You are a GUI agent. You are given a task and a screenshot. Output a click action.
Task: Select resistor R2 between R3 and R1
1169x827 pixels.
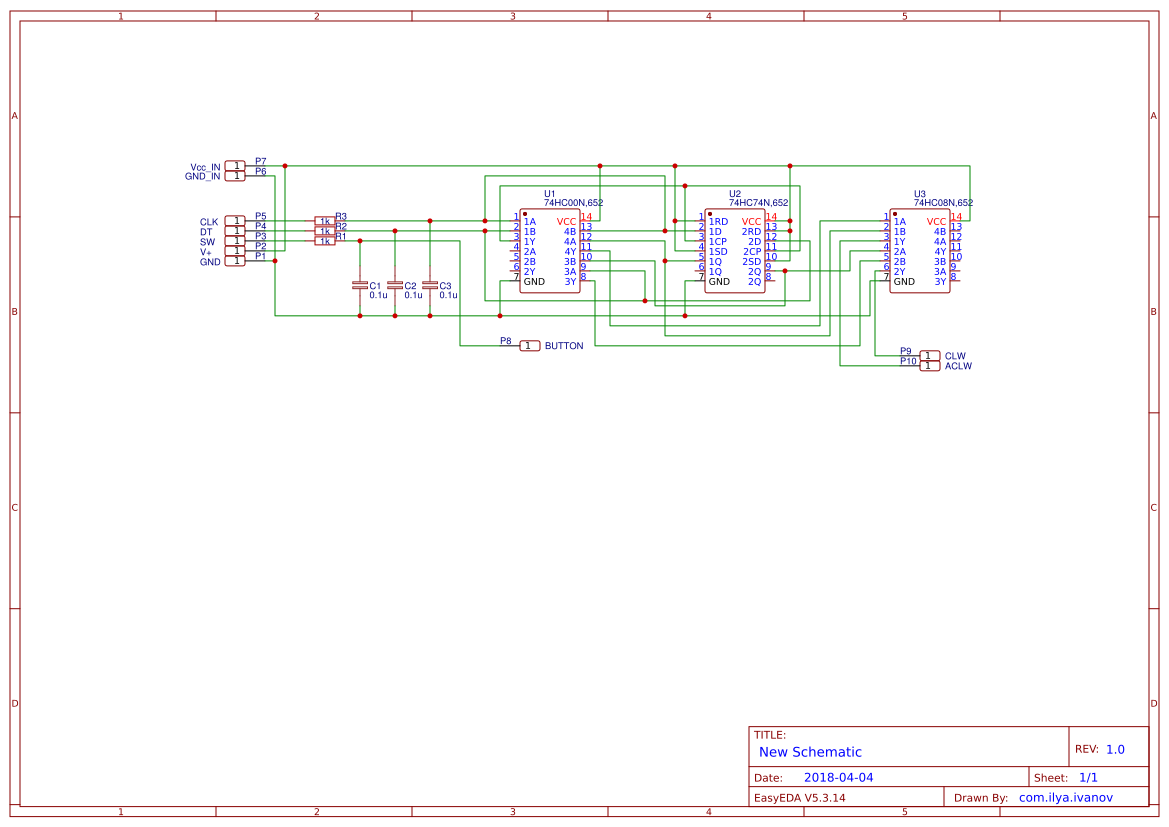[324, 230]
